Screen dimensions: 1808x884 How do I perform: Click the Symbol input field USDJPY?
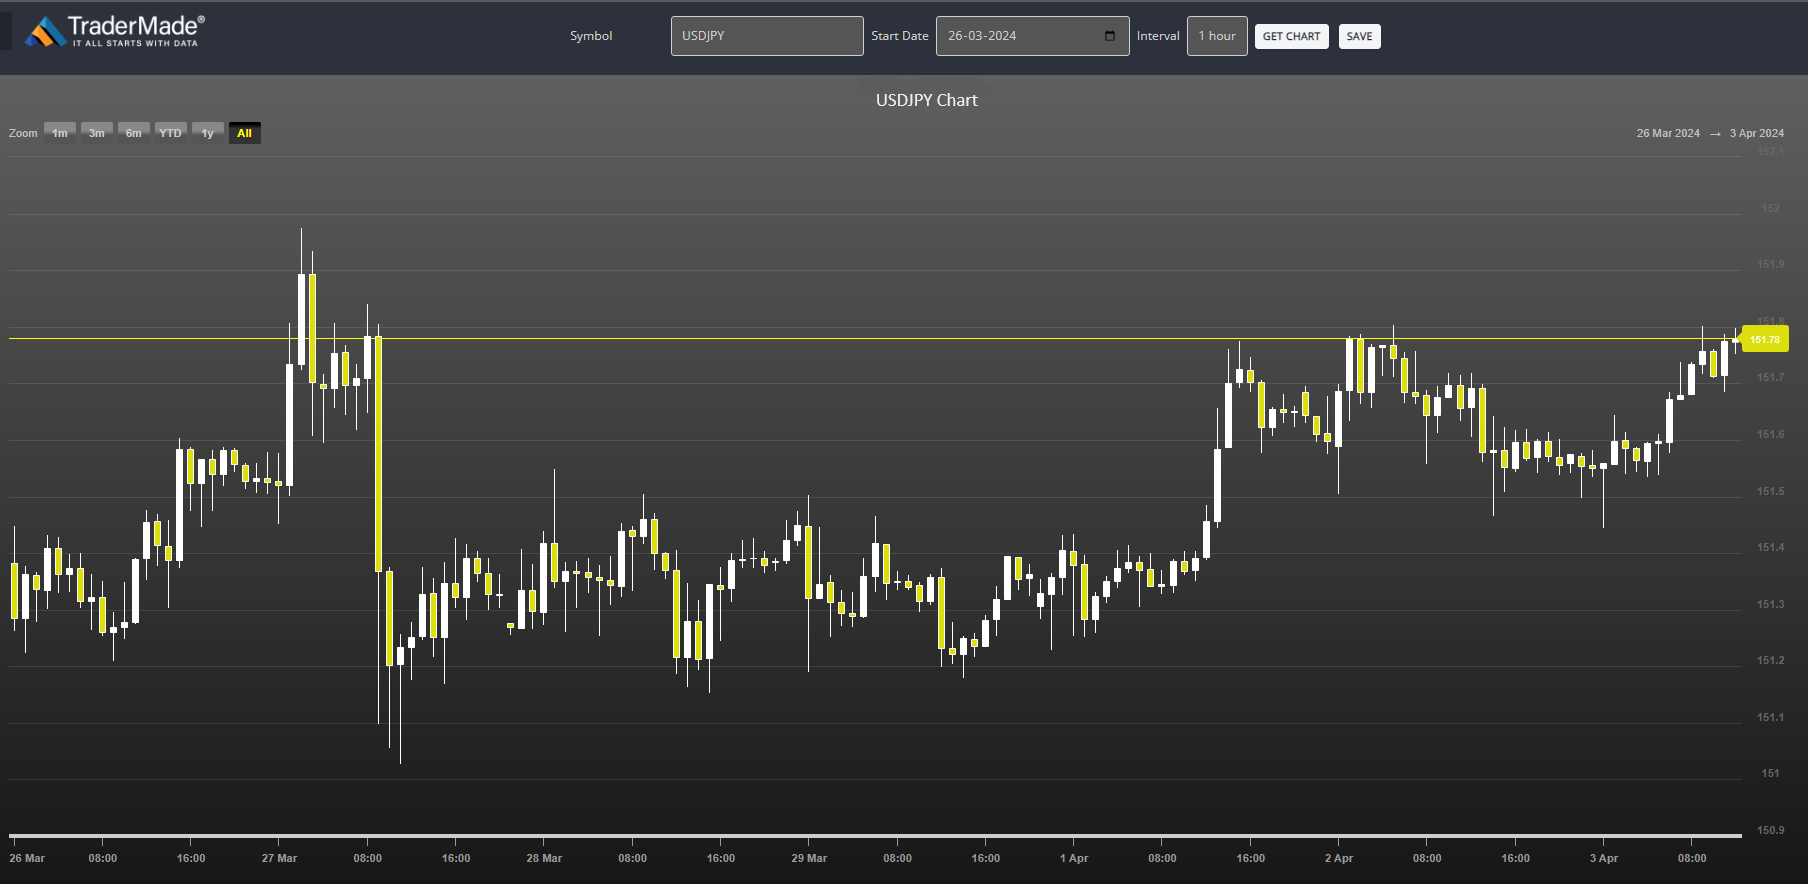[767, 36]
